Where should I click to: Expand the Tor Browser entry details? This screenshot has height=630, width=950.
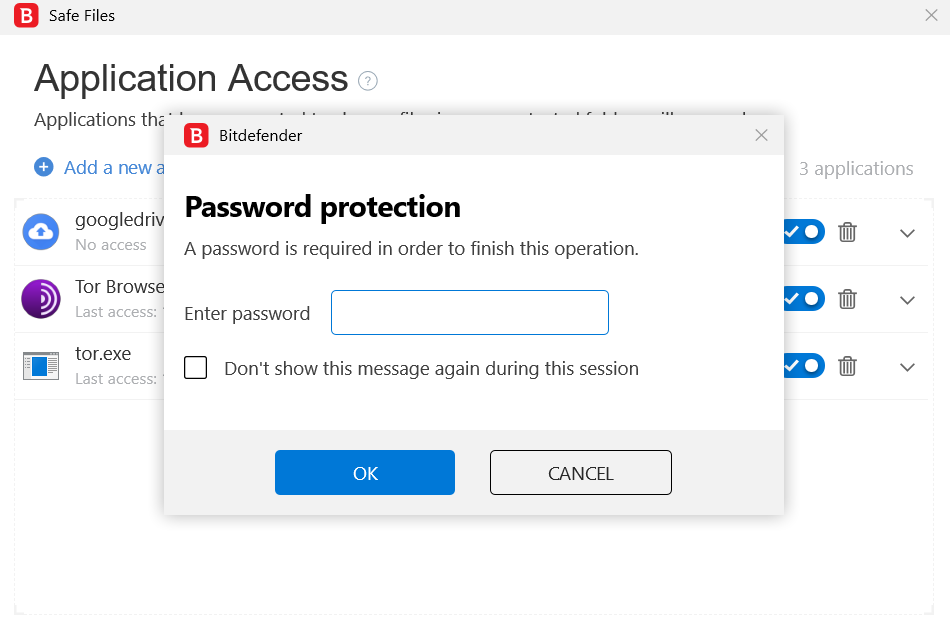(907, 299)
